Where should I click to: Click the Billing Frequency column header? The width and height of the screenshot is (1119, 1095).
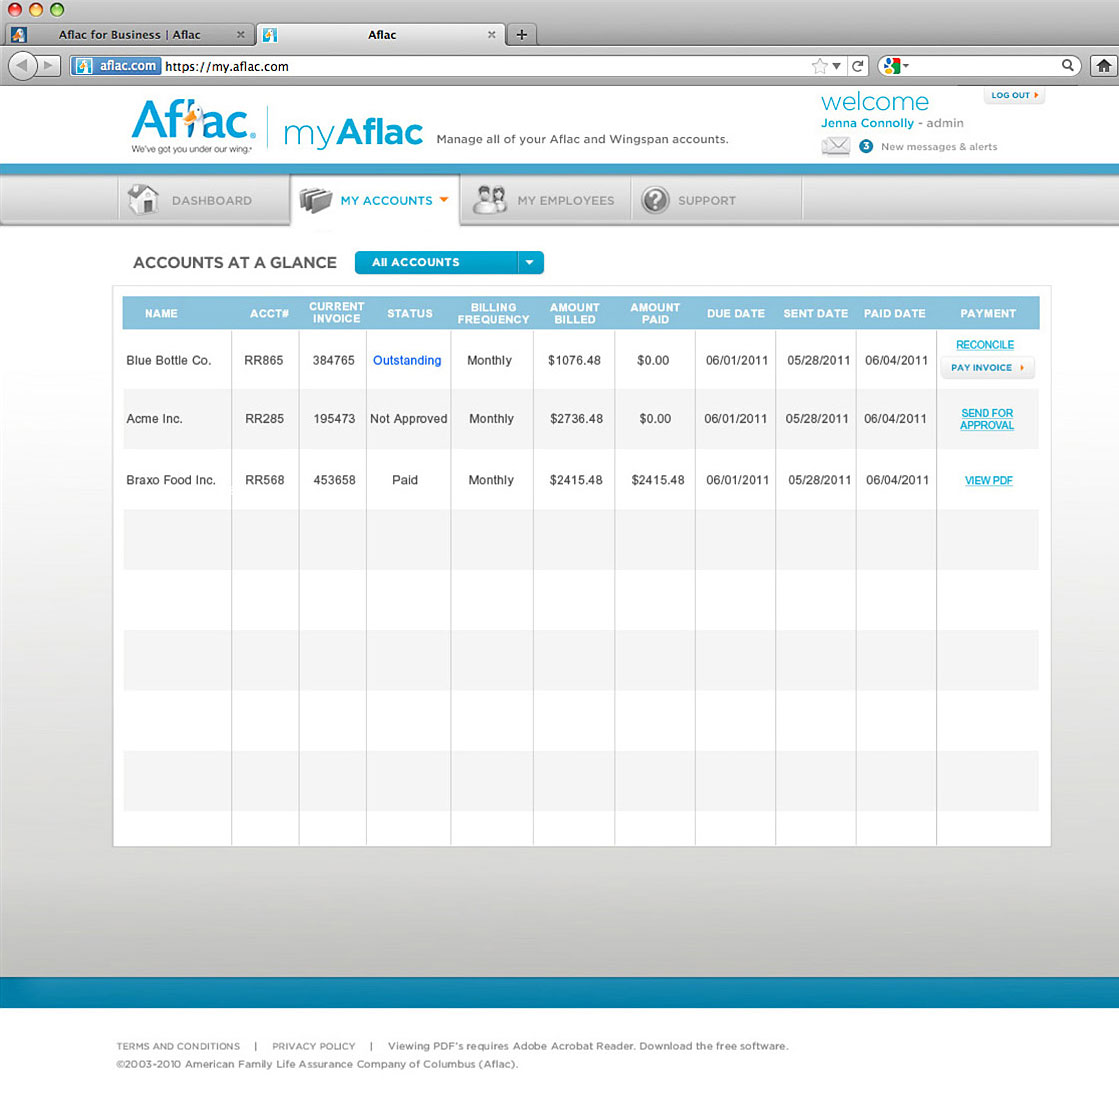coord(493,313)
